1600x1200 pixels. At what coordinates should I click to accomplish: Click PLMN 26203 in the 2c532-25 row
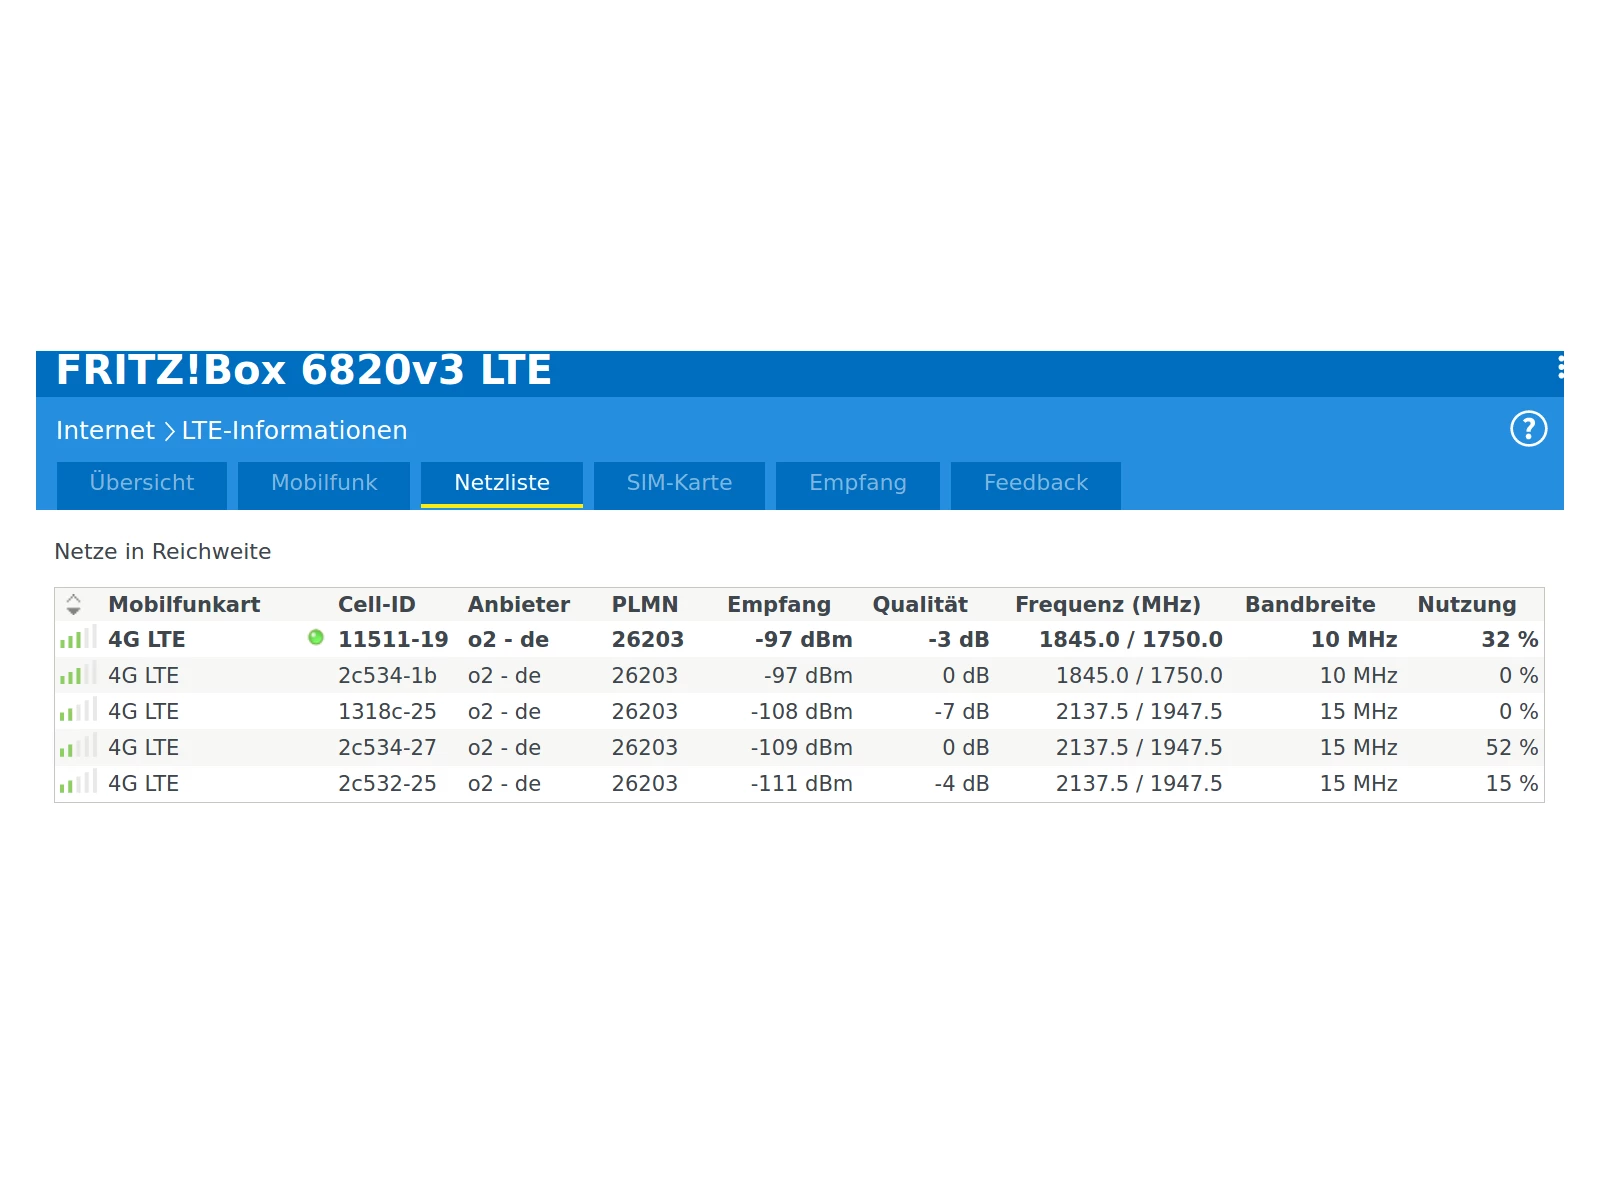tap(645, 783)
